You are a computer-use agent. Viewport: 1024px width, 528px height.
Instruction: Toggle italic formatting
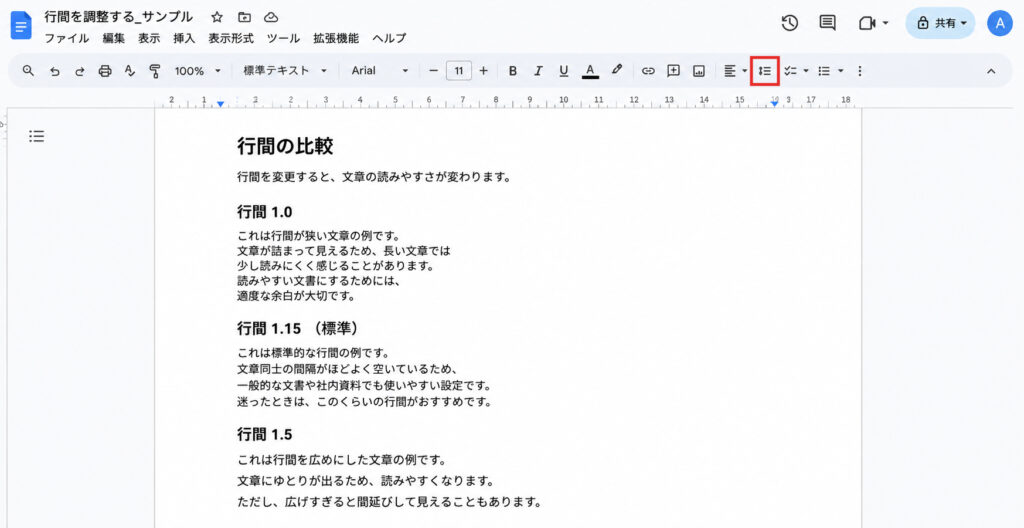pyautogui.click(x=538, y=71)
